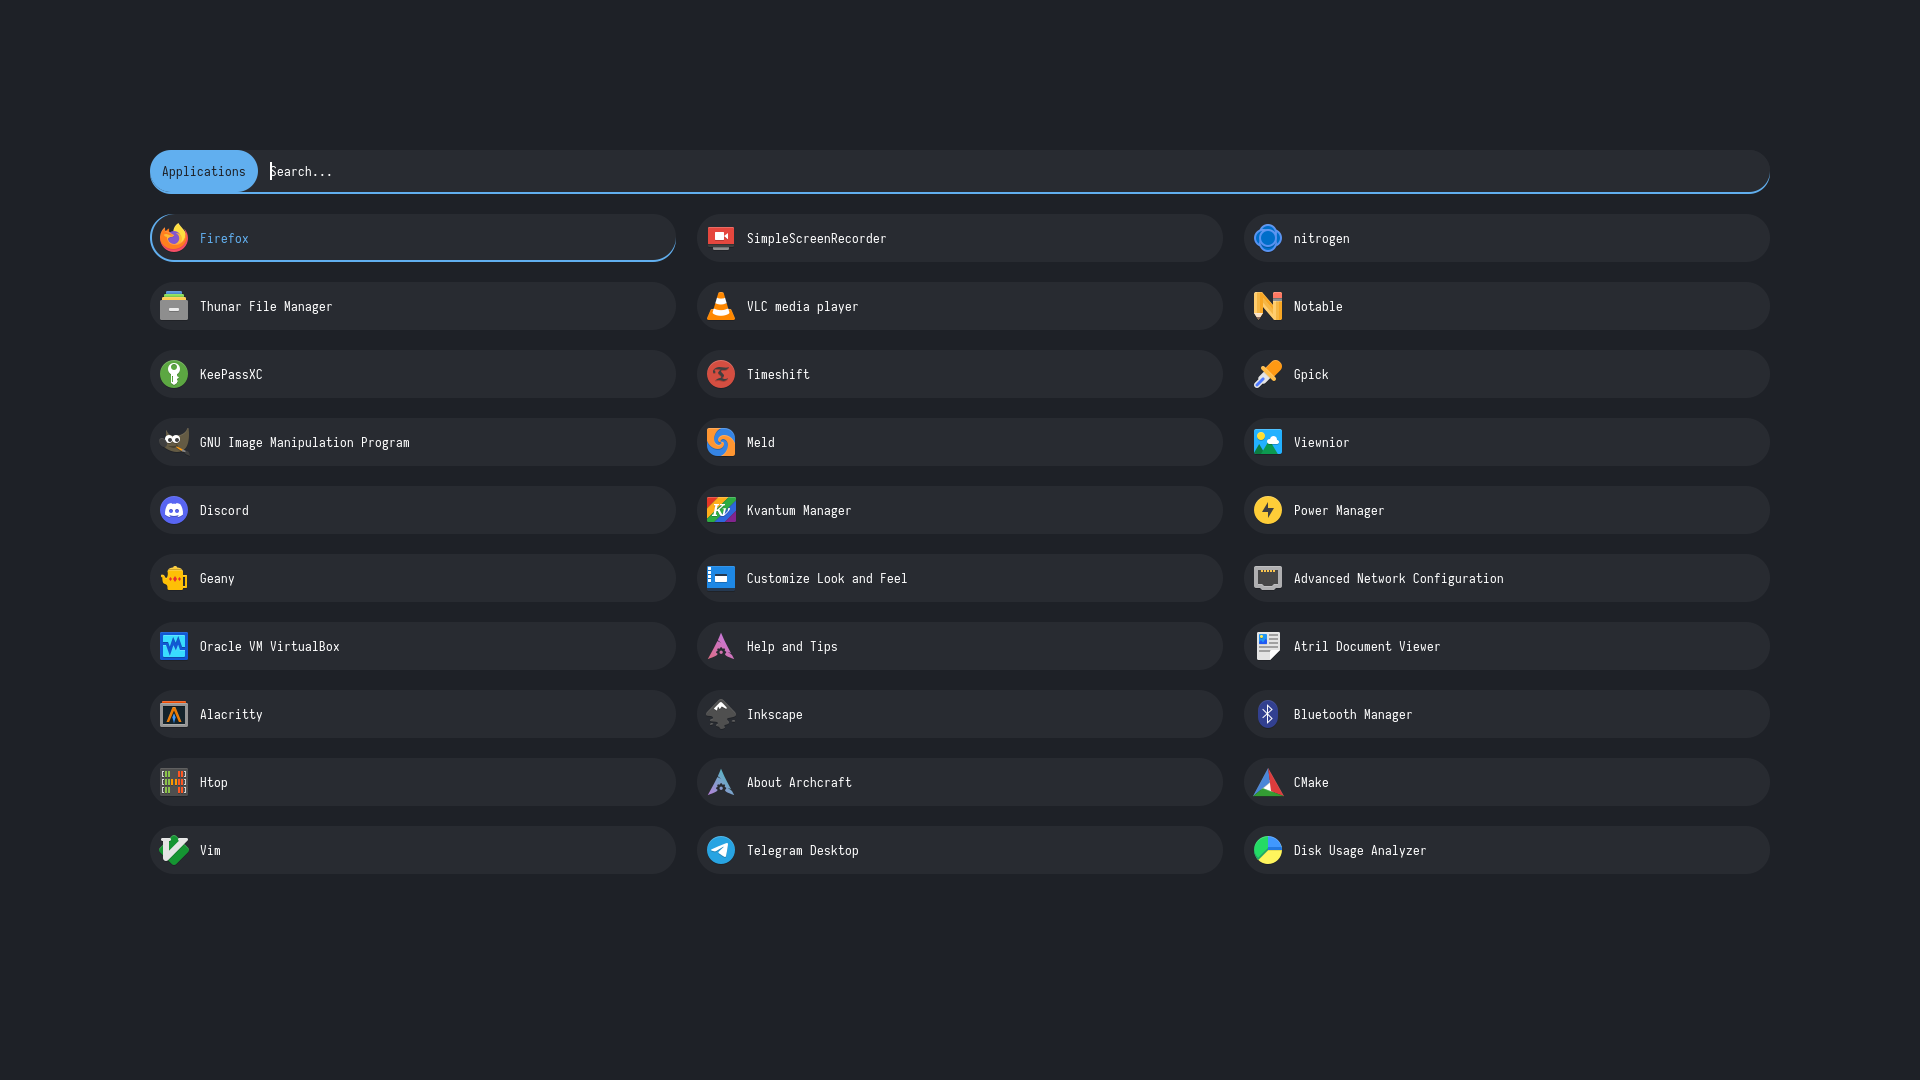Open Telegram Desktop paper-plane icon
The image size is (1920, 1080).
point(720,850)
